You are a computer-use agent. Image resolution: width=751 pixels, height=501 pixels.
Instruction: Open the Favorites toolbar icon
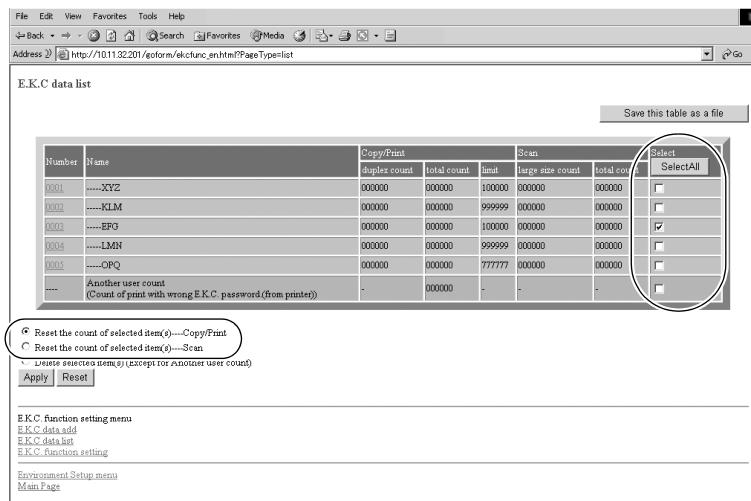pyautogui.click(x=217, y=35)
